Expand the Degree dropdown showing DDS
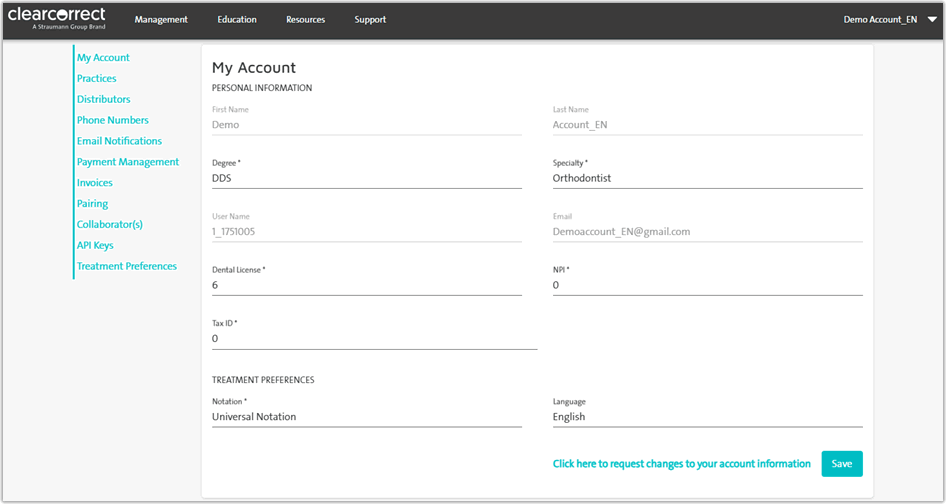 [x=366, y=179]
